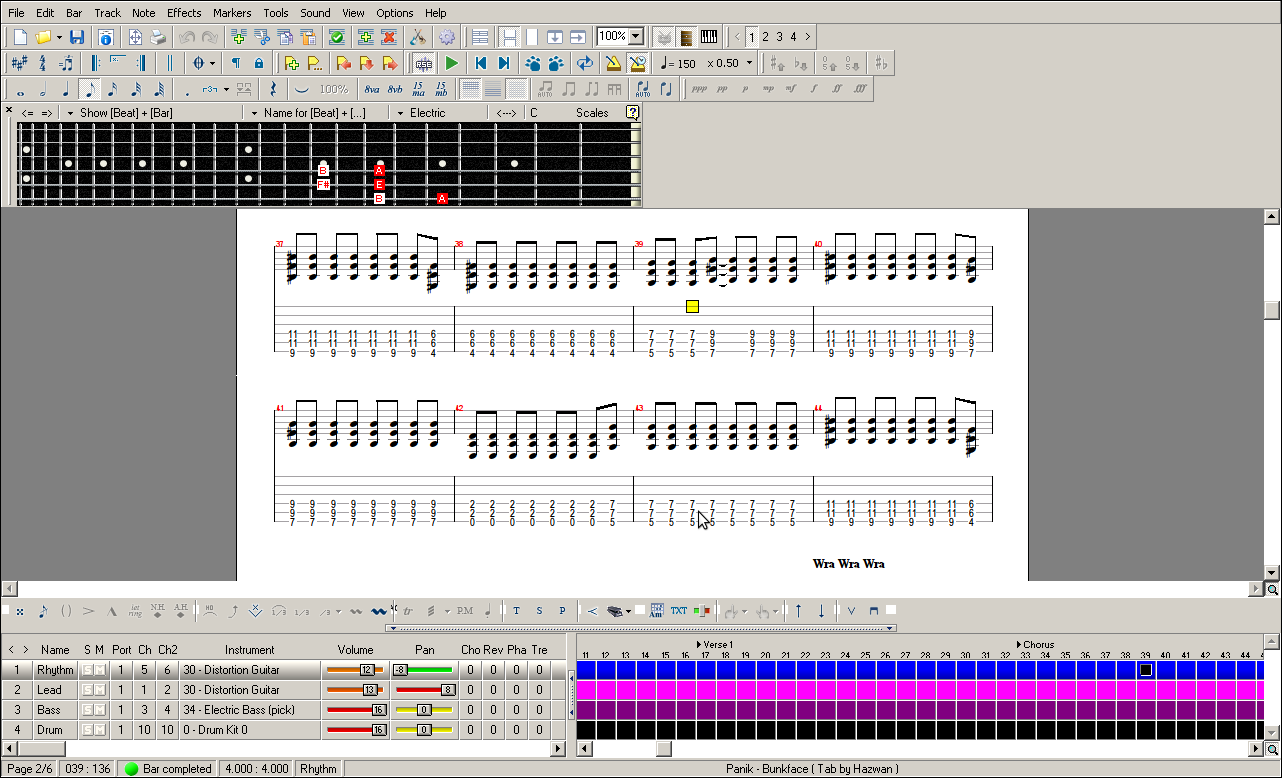Insert a section marker with paragraph icon
Image resolution: width=1282 pixels, height=778 pixels.
(236, 63)
